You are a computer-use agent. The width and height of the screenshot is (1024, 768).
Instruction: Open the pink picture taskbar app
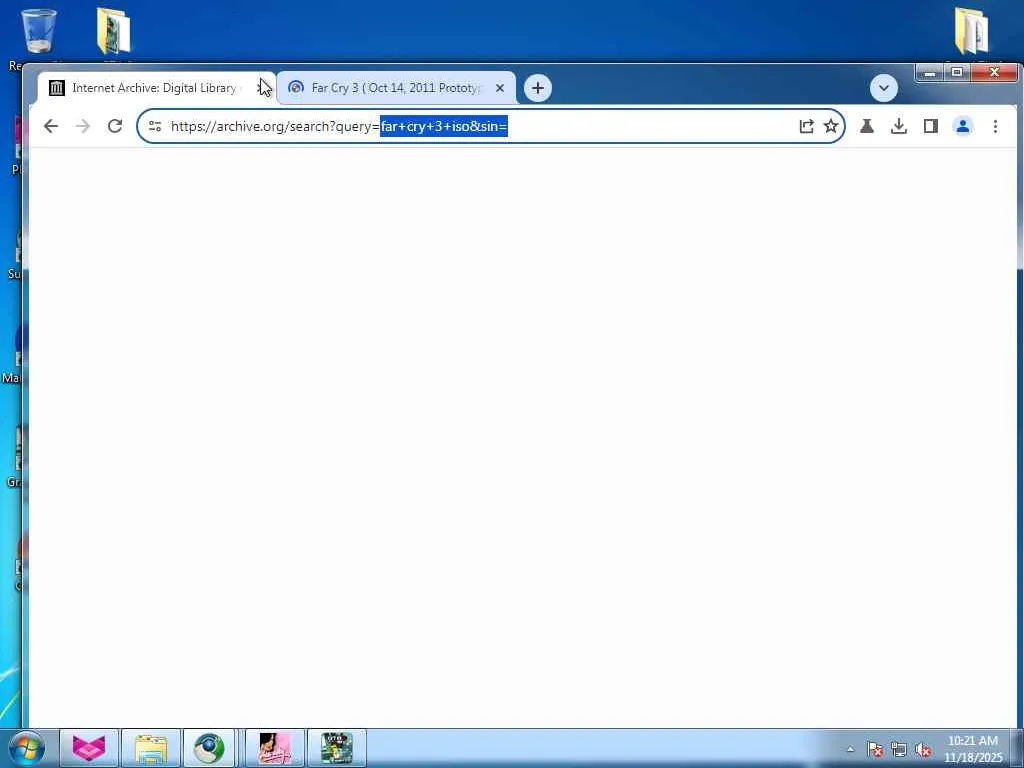click(x=274, y=748)
